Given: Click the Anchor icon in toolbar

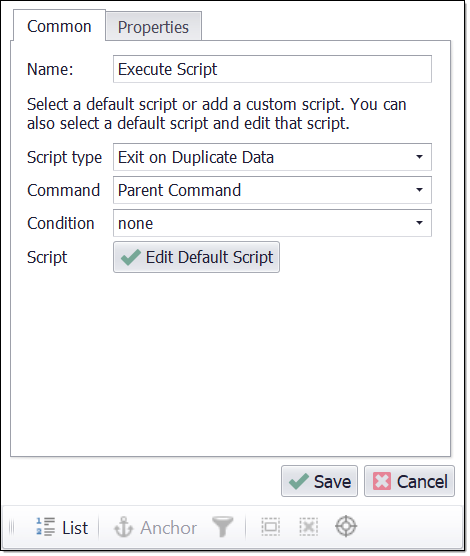Looking at the screenshot, I should tap(123, 527).
